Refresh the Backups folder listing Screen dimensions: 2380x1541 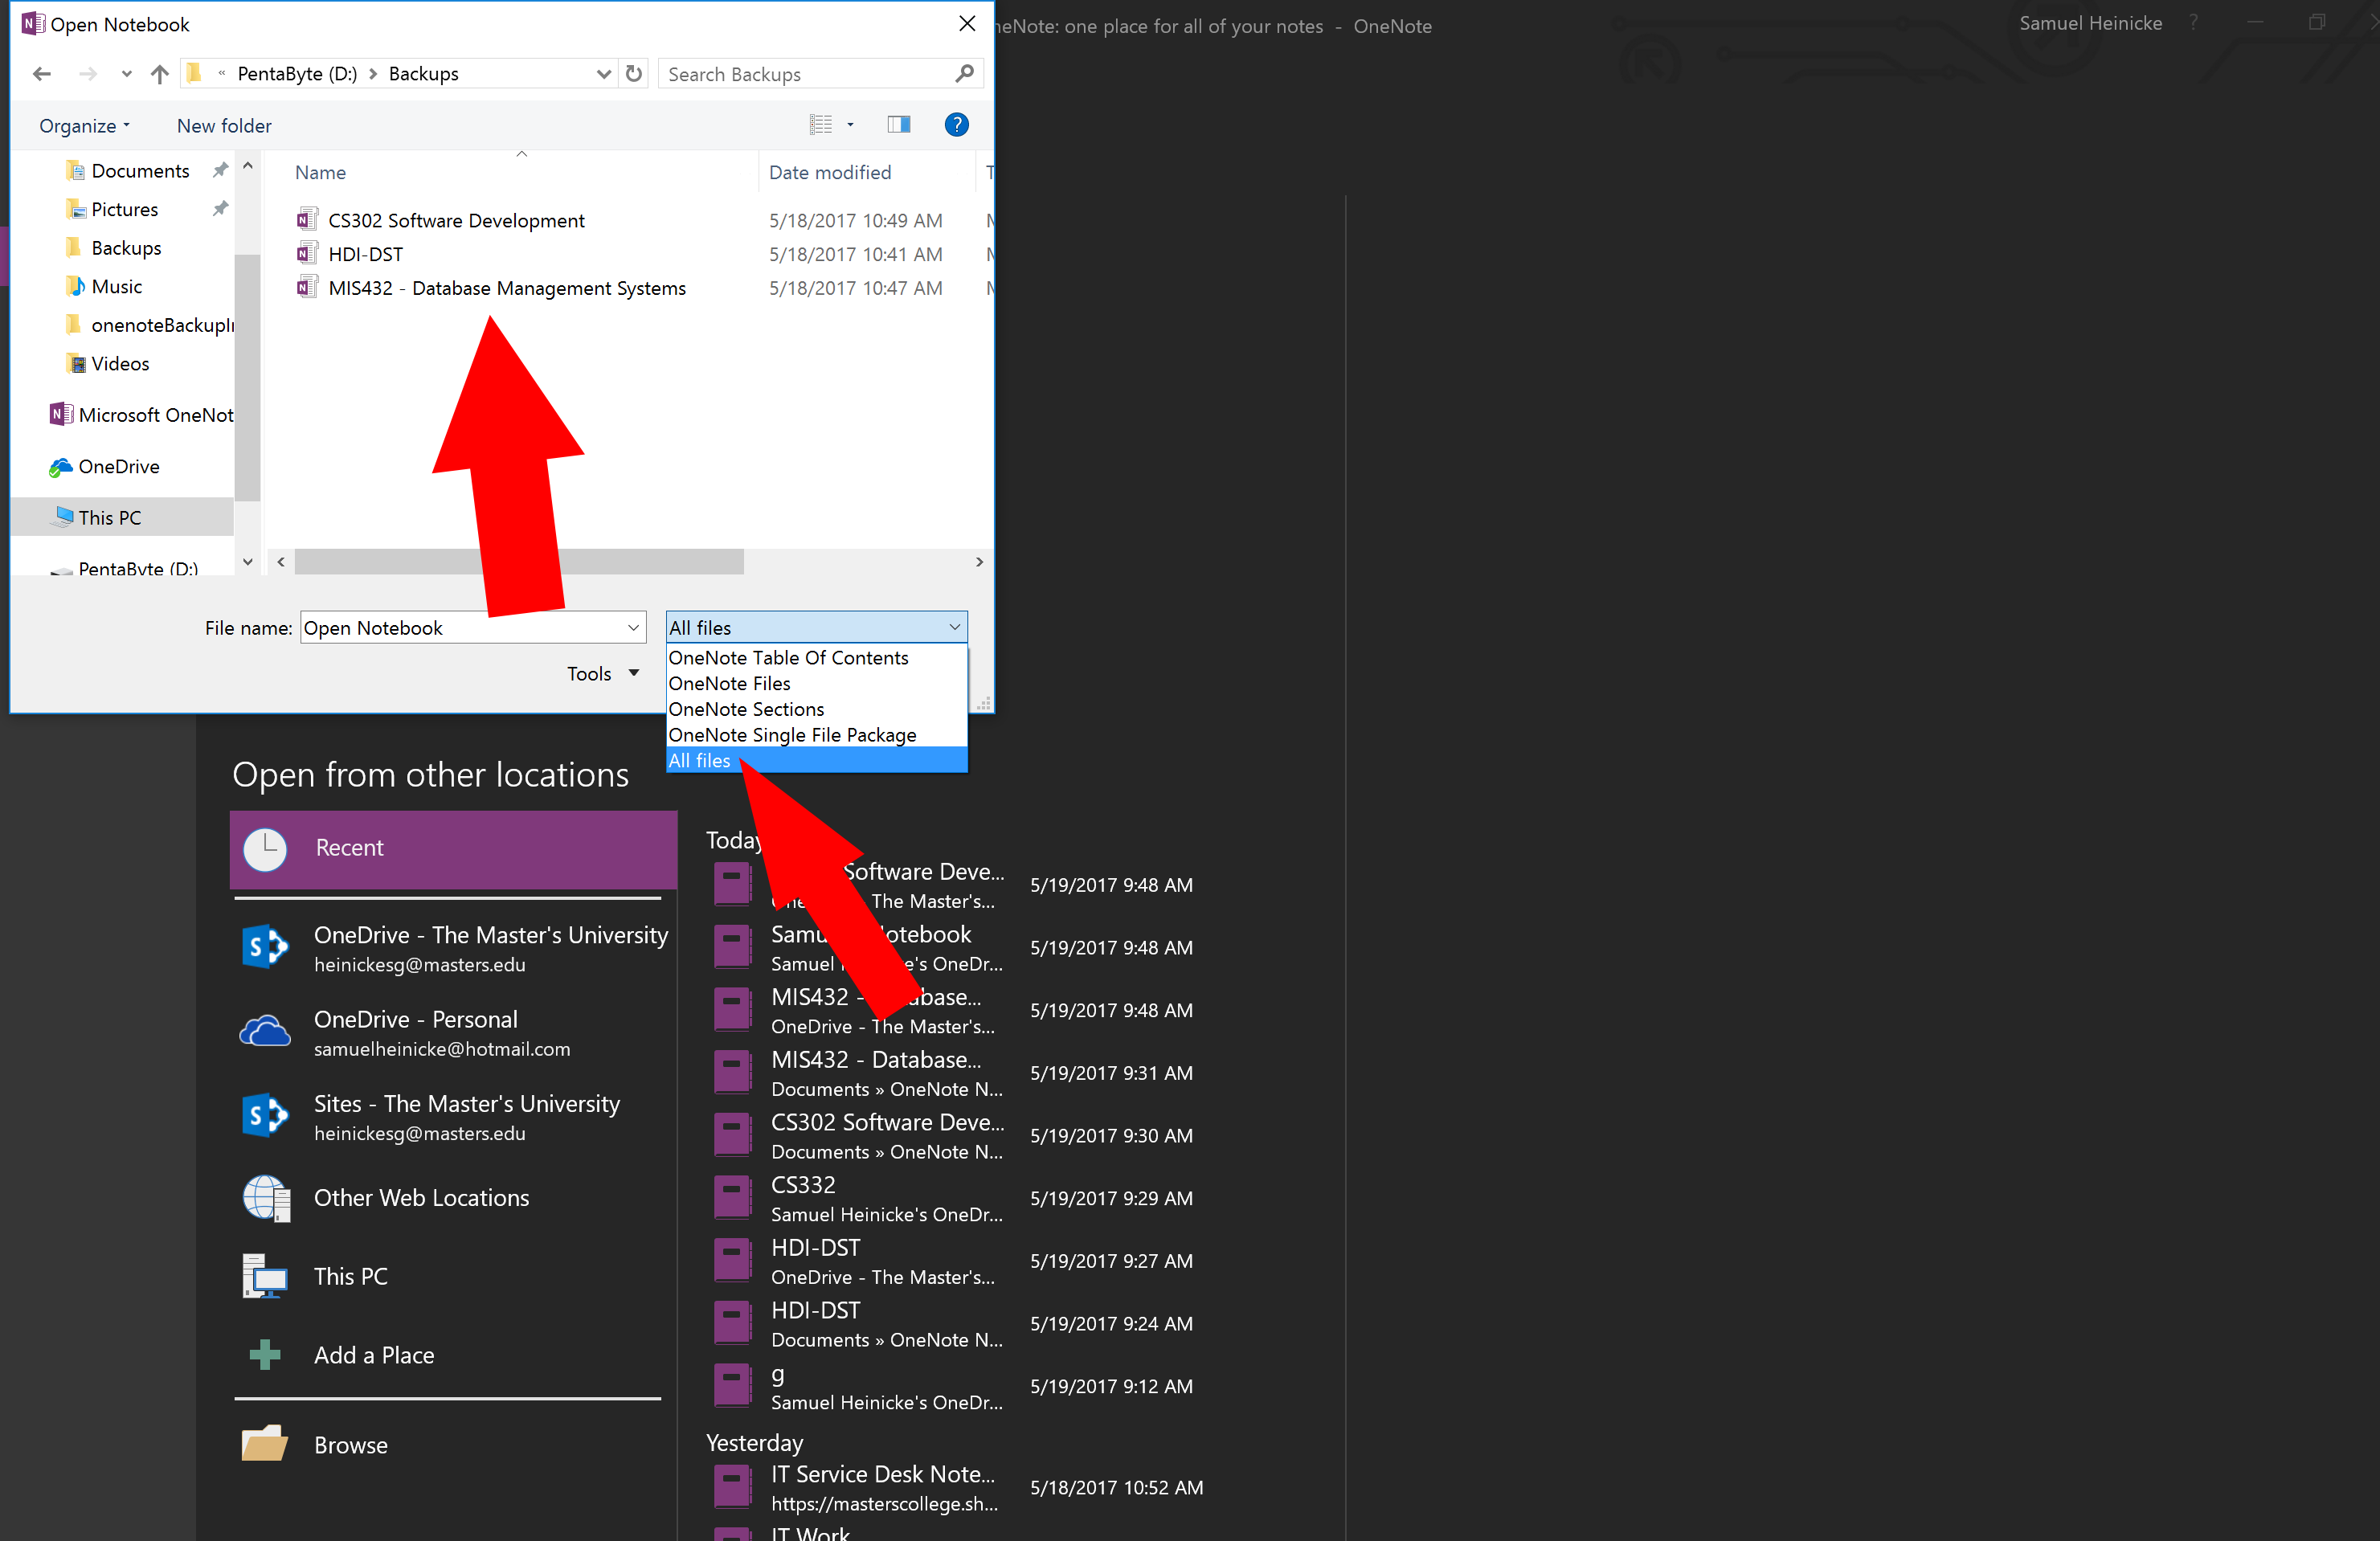[x=634, y=74]
